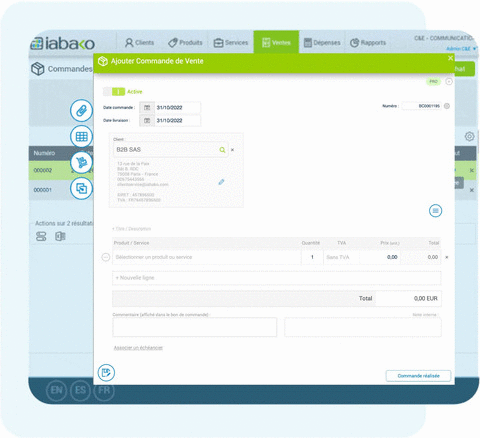Screen dimensions: 480x438
Task: Click the paperclip attachment icon
Action: (81, 110)
